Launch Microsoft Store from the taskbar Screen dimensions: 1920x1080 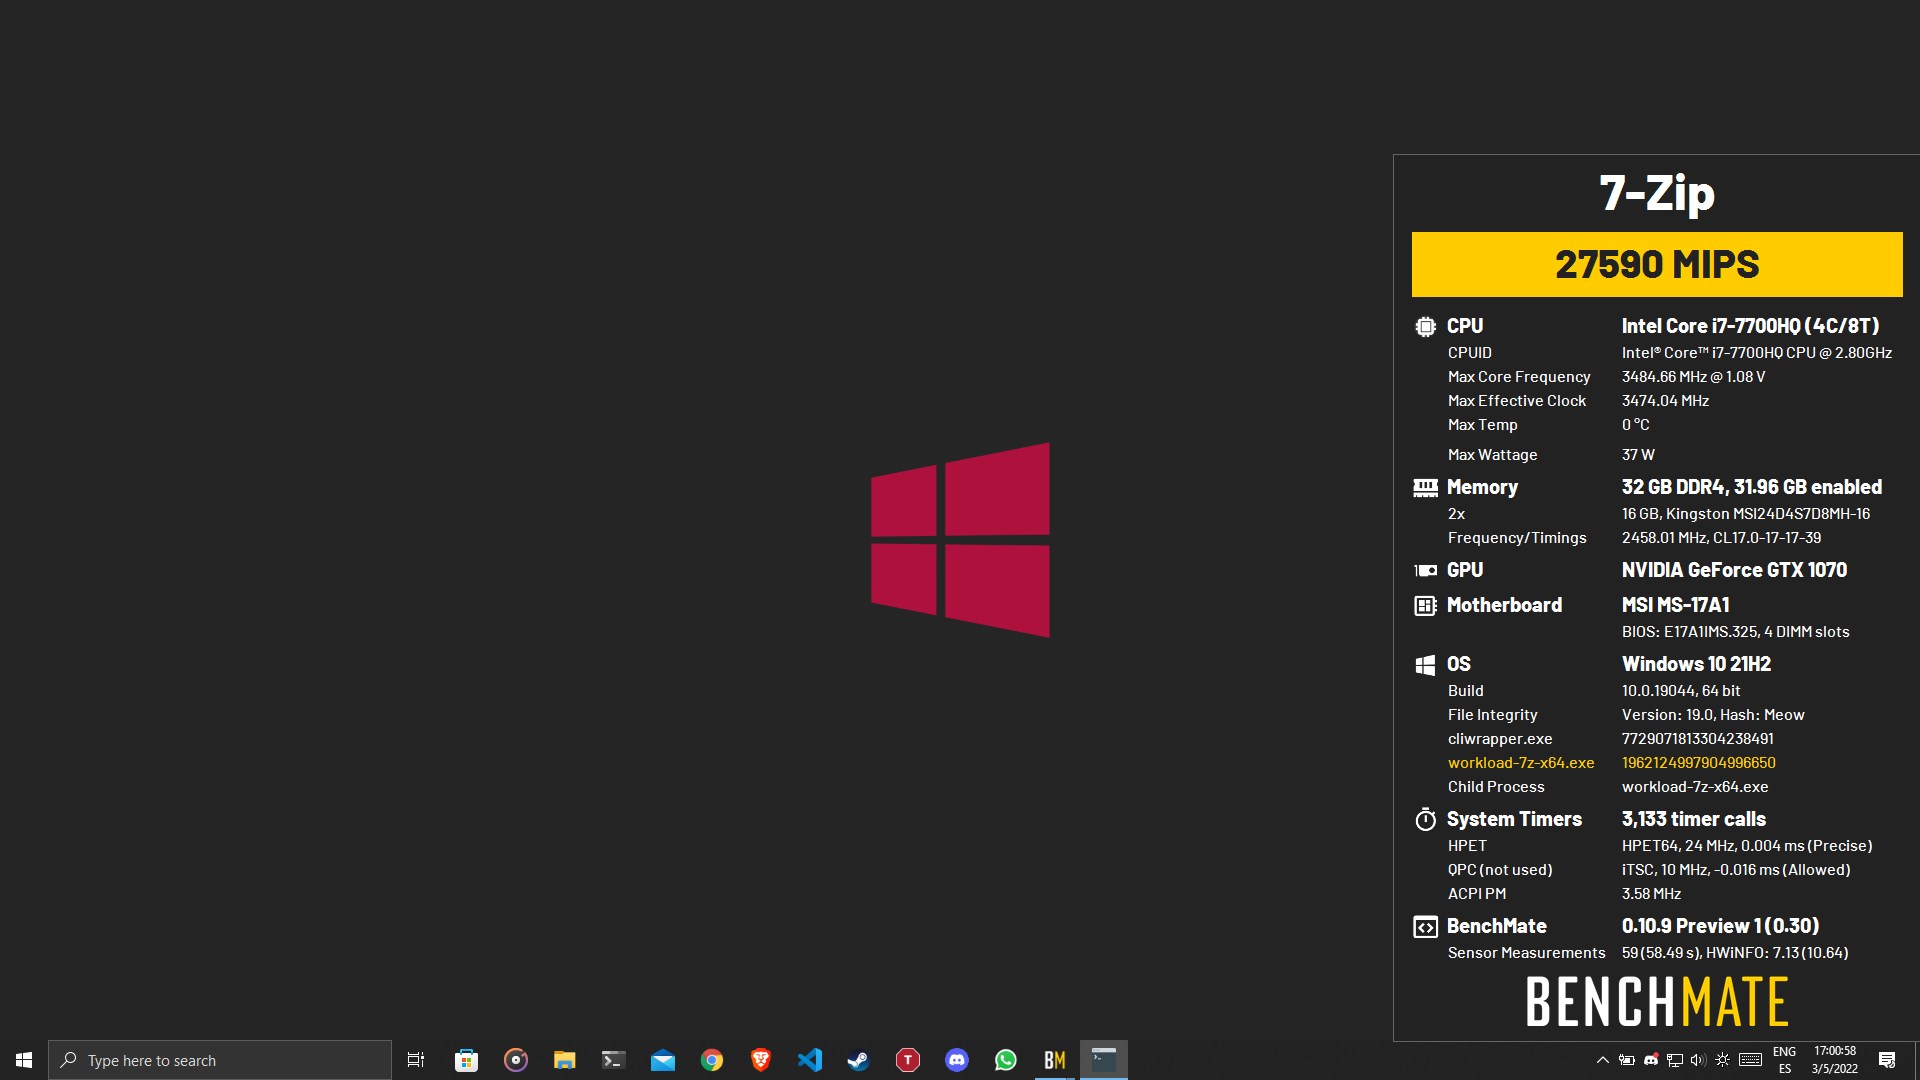[x=466, y=1060]
